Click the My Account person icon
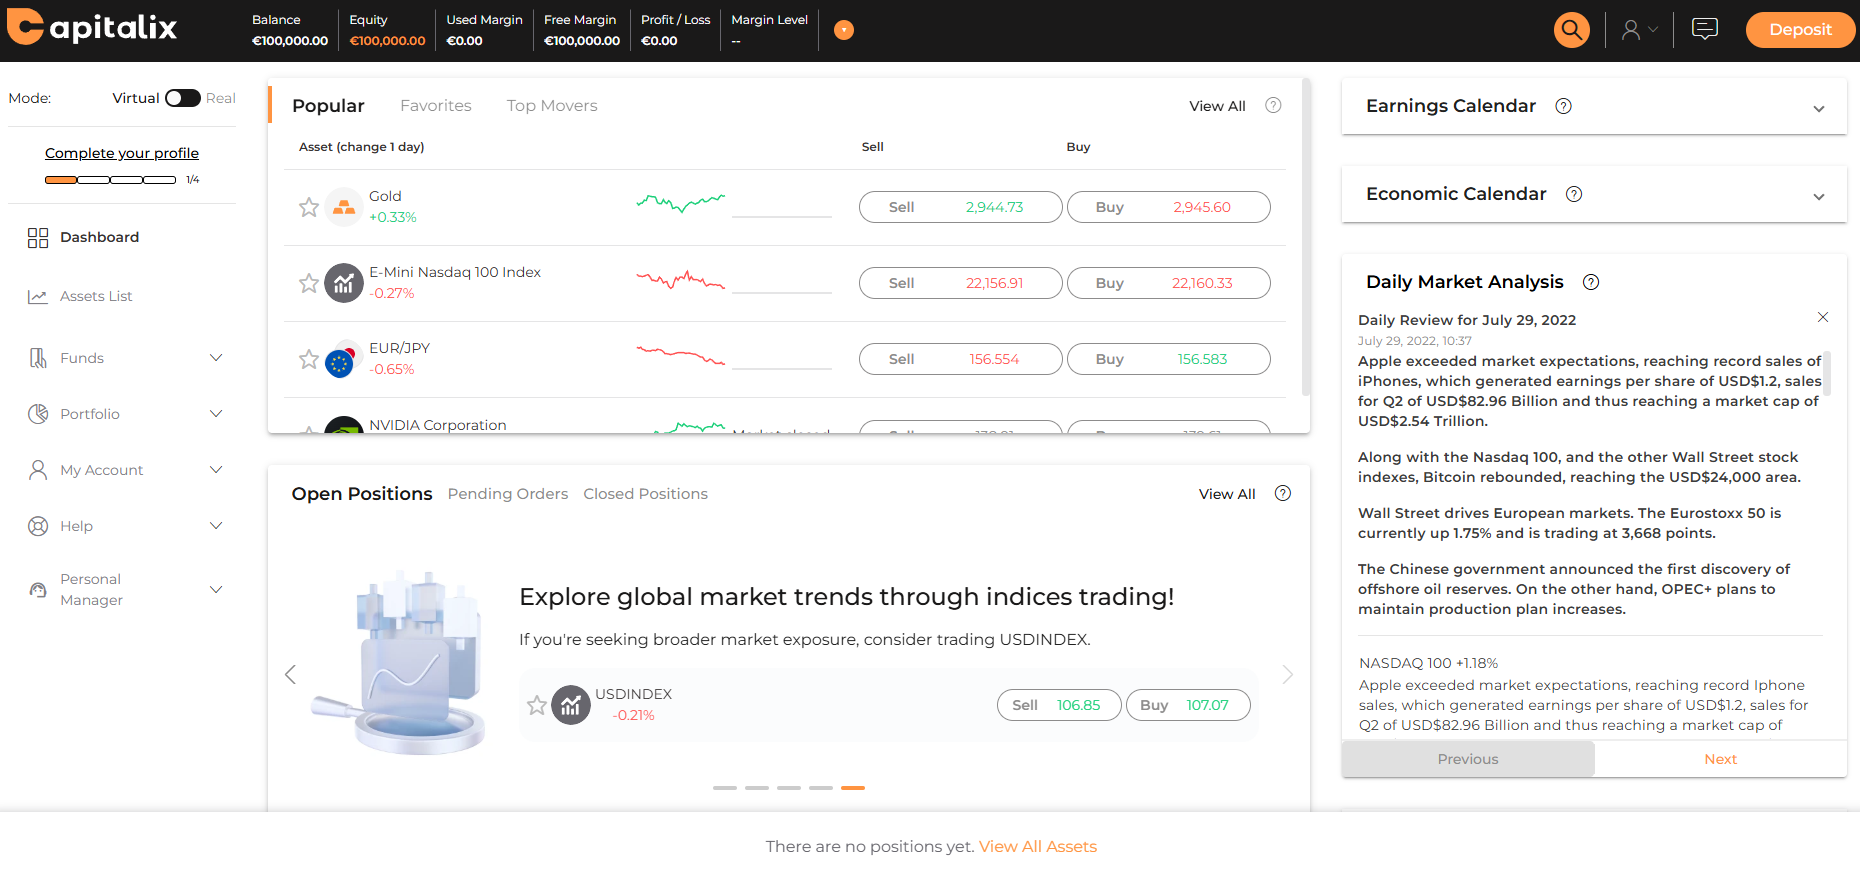This screenshot has width=1860, height=873. coord(38,470)
